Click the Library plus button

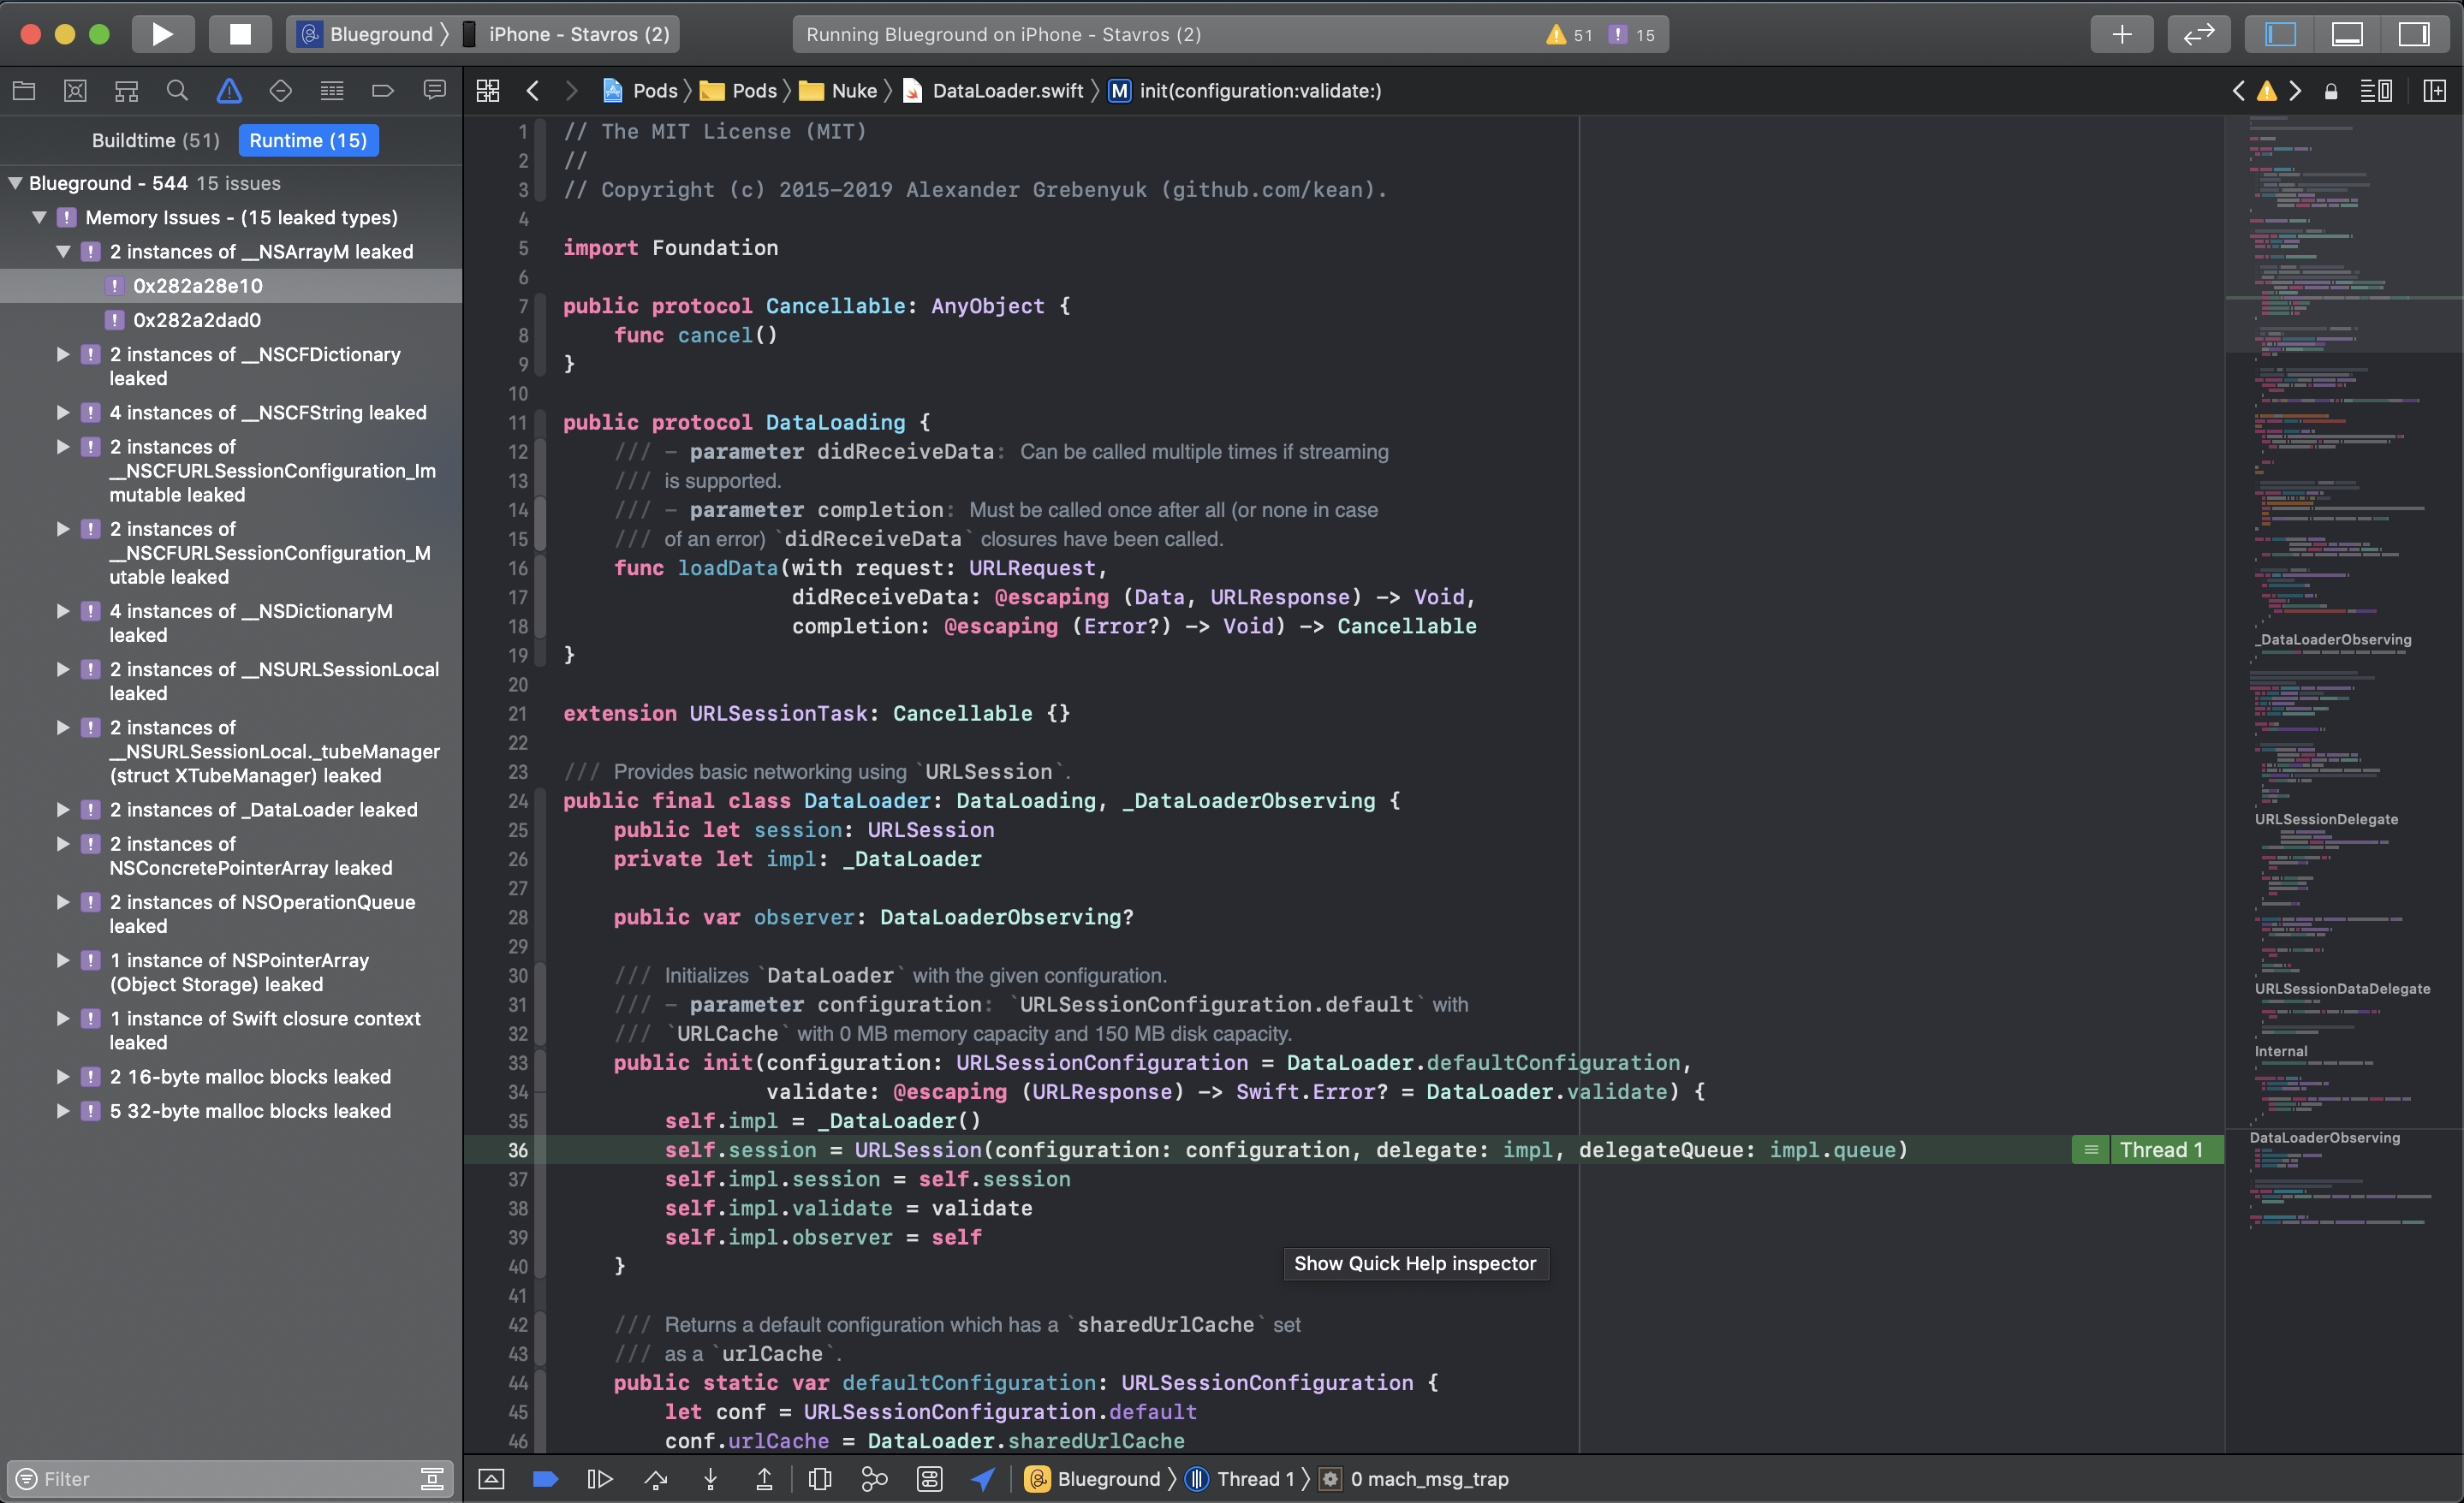point(2122,34)
